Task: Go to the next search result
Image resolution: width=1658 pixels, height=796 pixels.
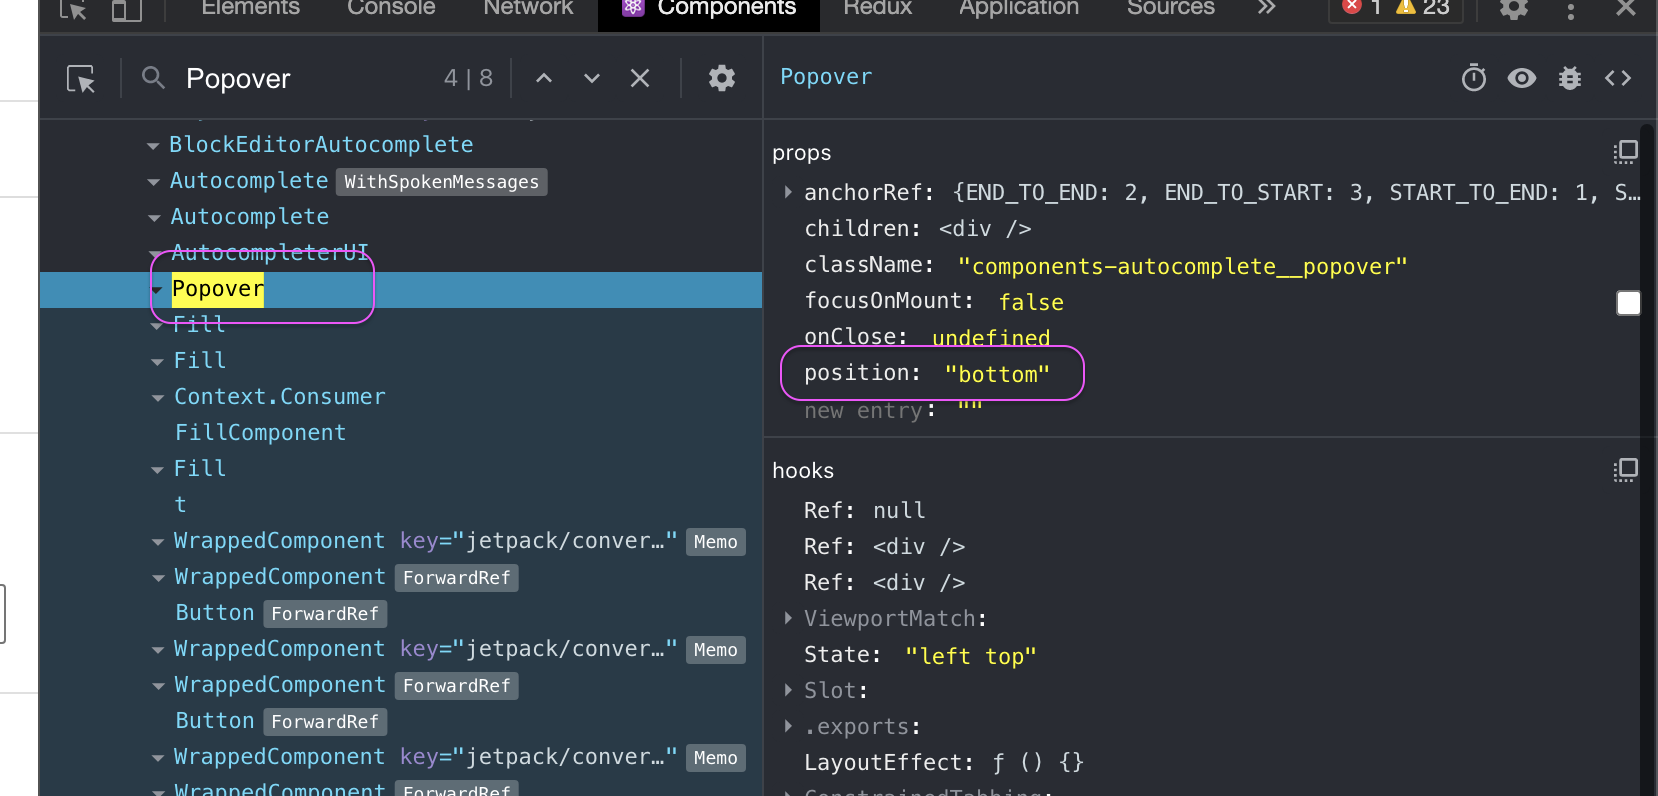Action: (592, 78)
